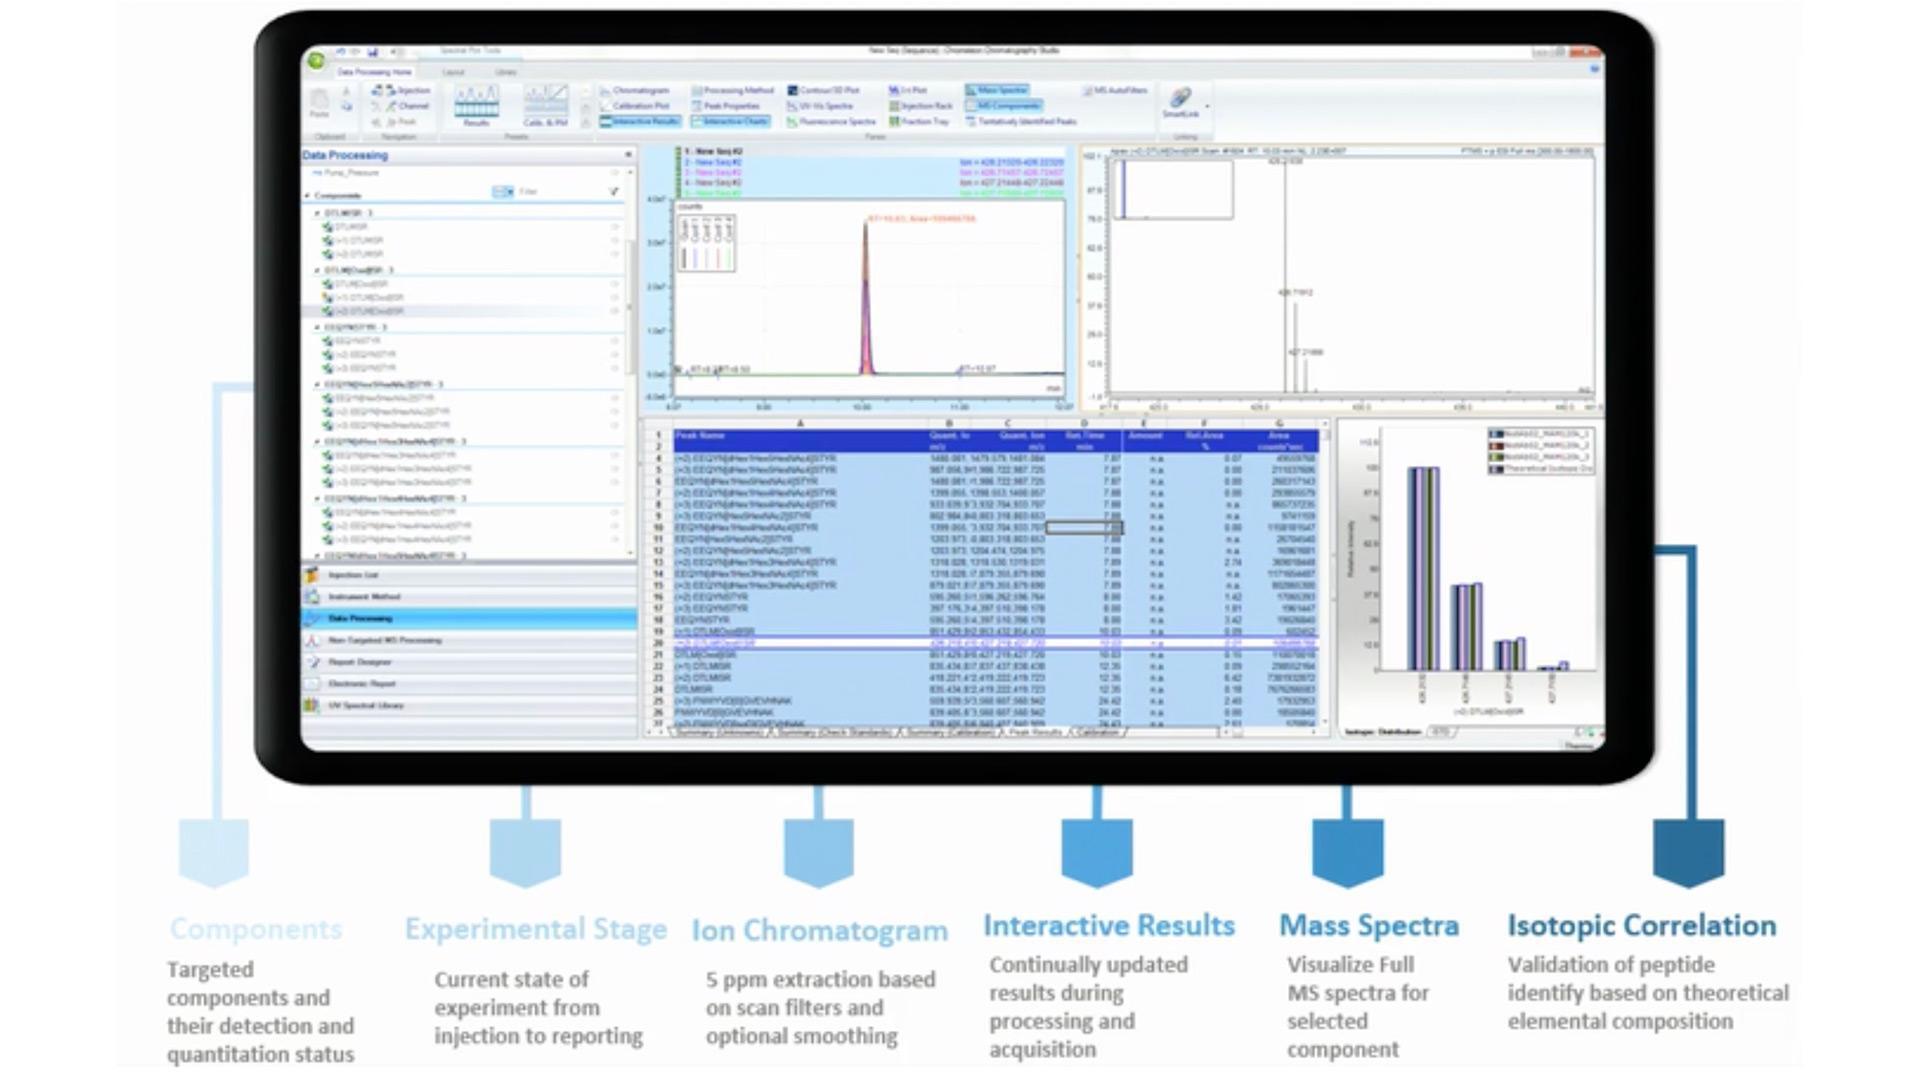Viewport: 1920px width, 1080px height.
Task: Click the vertical scrollbar of results table
Action: click(x=1325, y=570)
